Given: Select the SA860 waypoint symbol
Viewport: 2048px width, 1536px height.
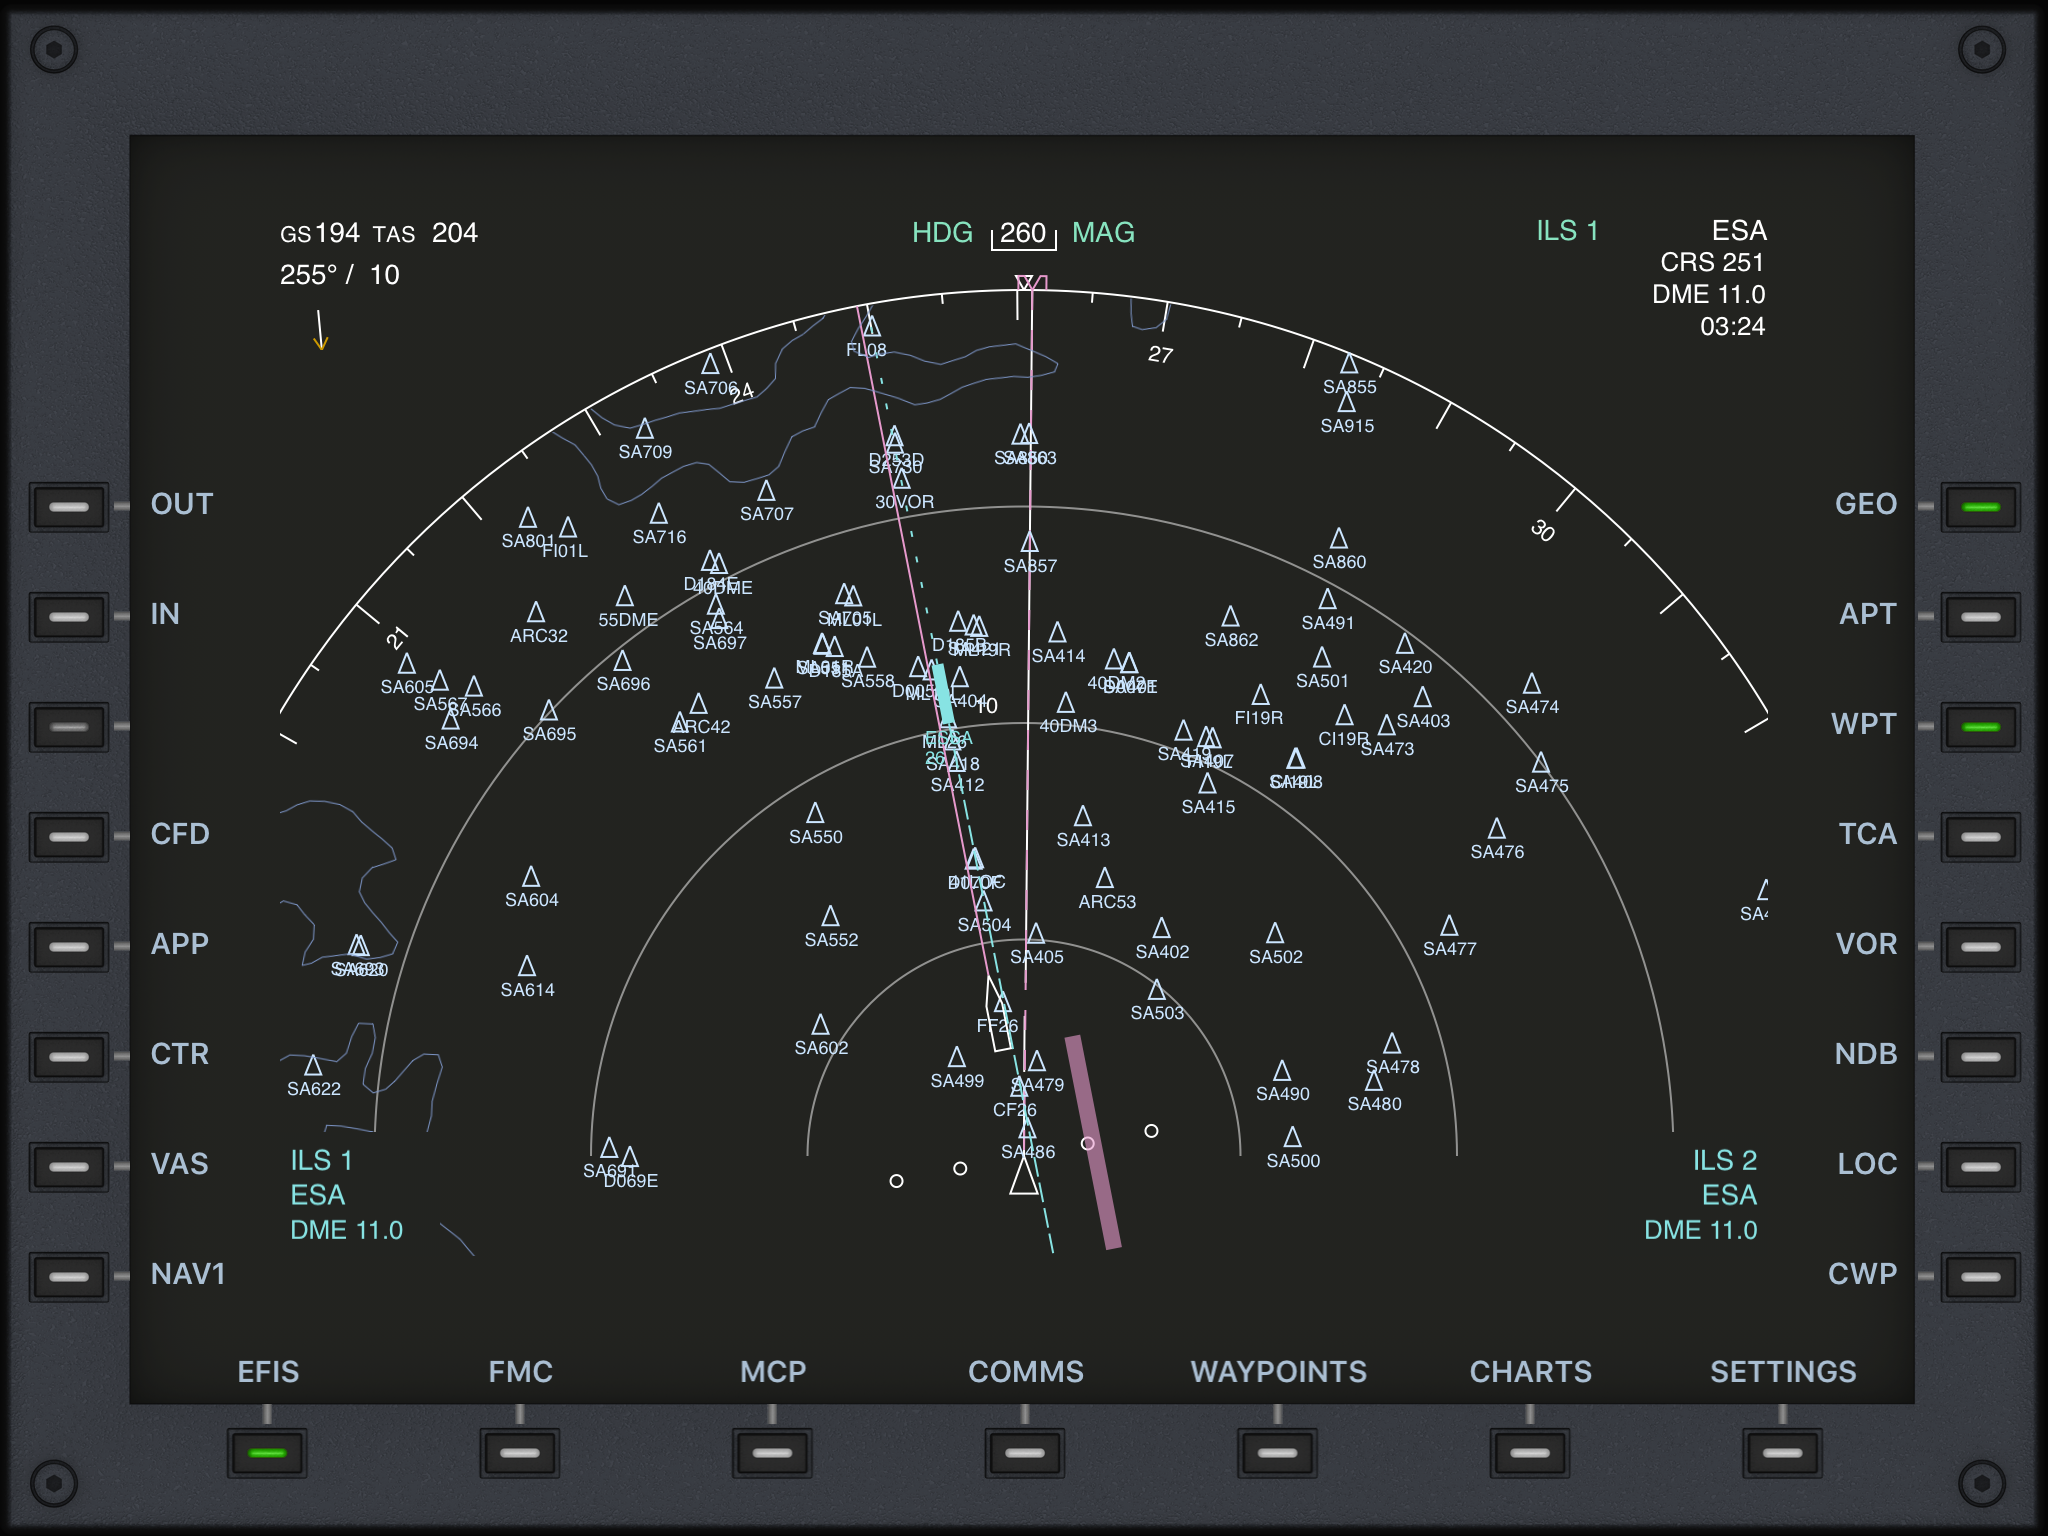Looking at the screenshot, I should point(1339,540).
